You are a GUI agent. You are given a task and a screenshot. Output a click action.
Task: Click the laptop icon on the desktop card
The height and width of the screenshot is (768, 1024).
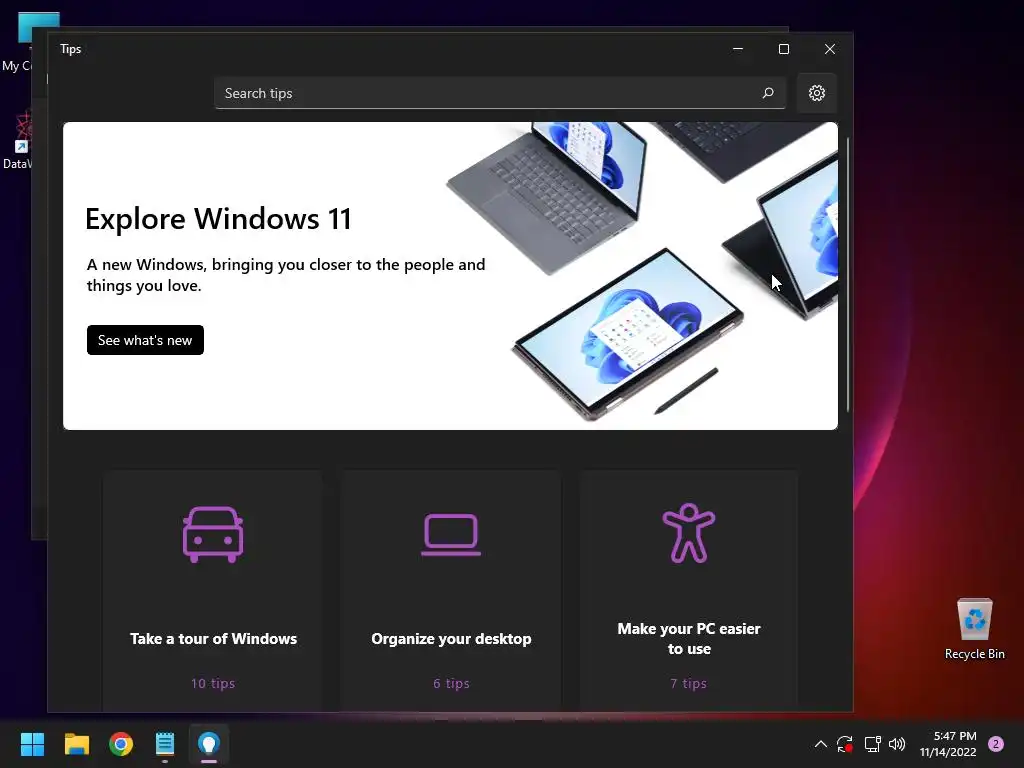451,535
